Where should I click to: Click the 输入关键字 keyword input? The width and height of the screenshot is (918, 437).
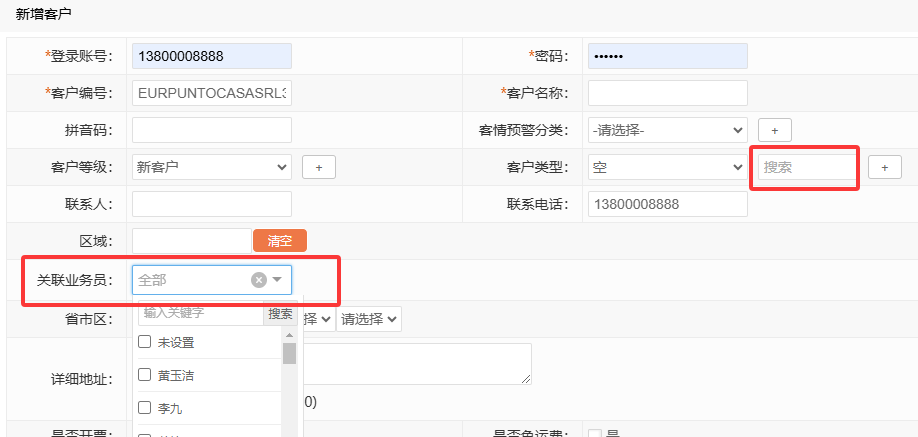click(200, 313)
